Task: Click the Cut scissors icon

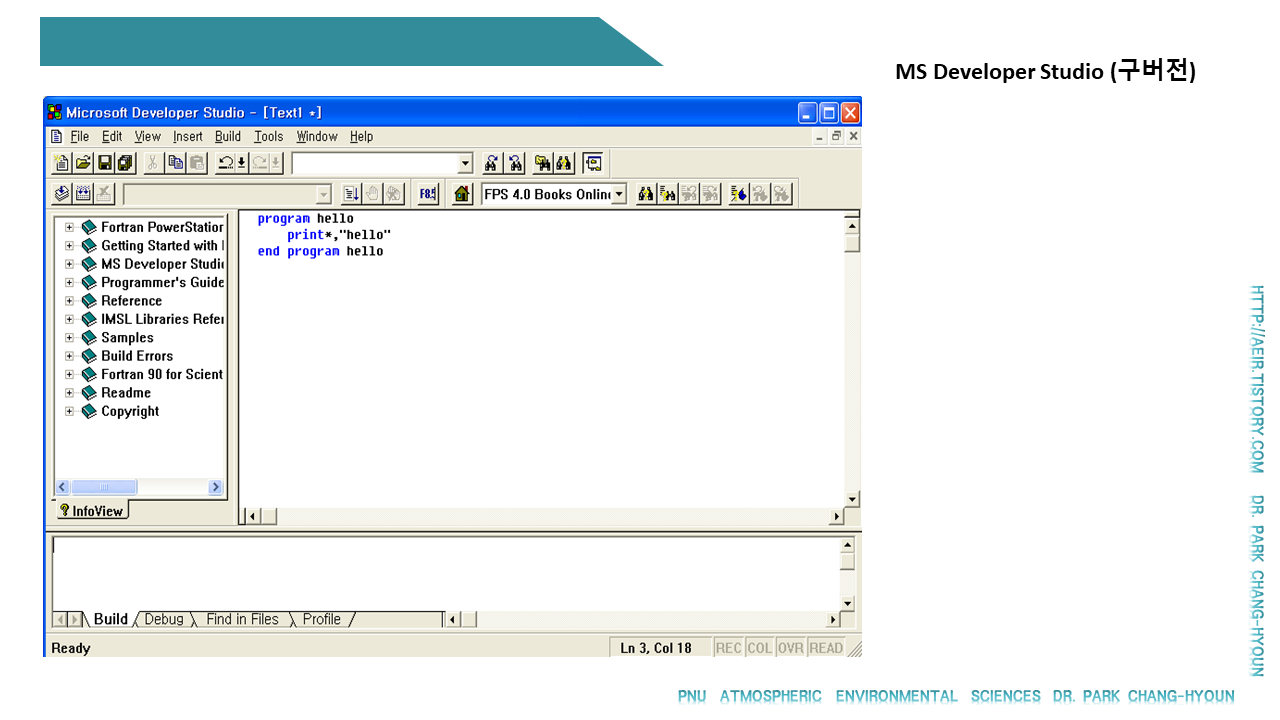Action: 153,163
